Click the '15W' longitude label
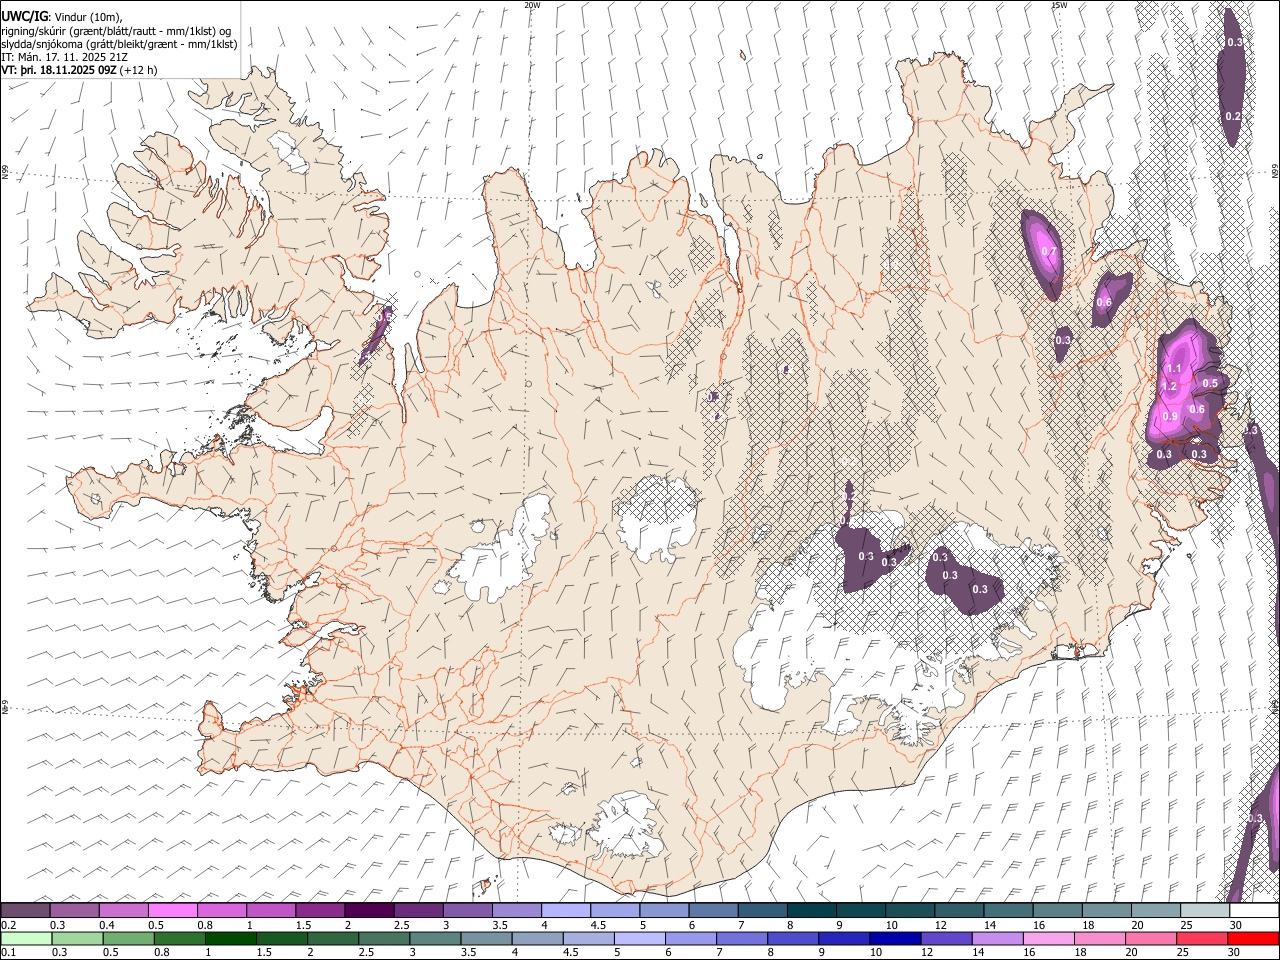The width and height of the screenshot is (1280, 960). pos(1059,5)
